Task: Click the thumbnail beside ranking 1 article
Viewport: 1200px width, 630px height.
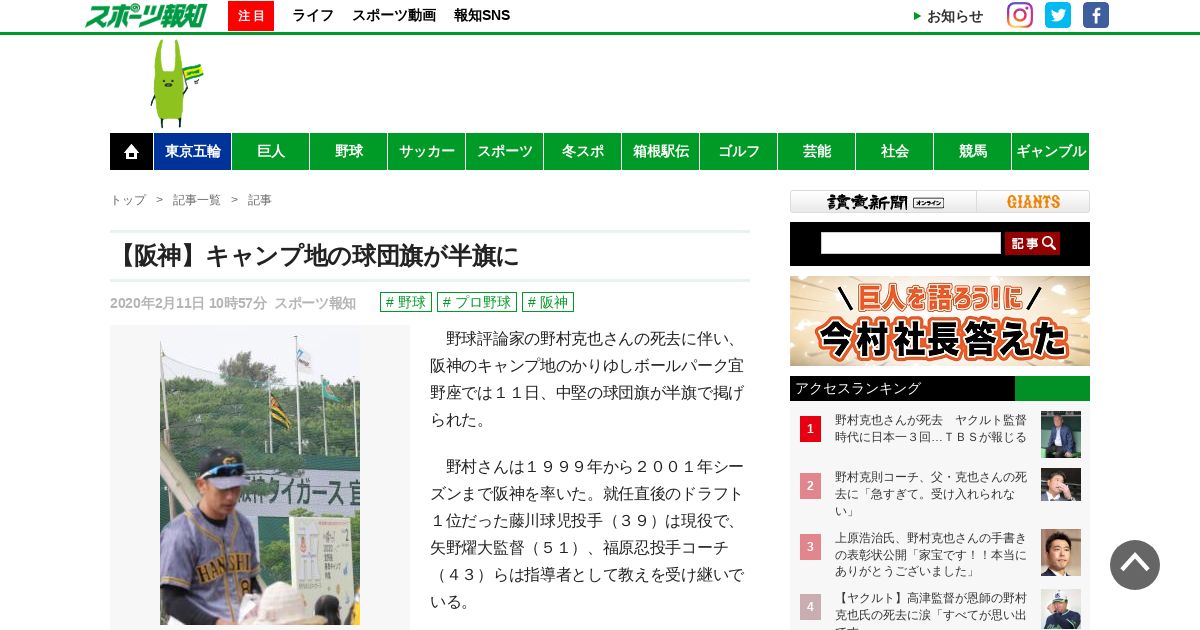Action: (x=1061, y=434)
